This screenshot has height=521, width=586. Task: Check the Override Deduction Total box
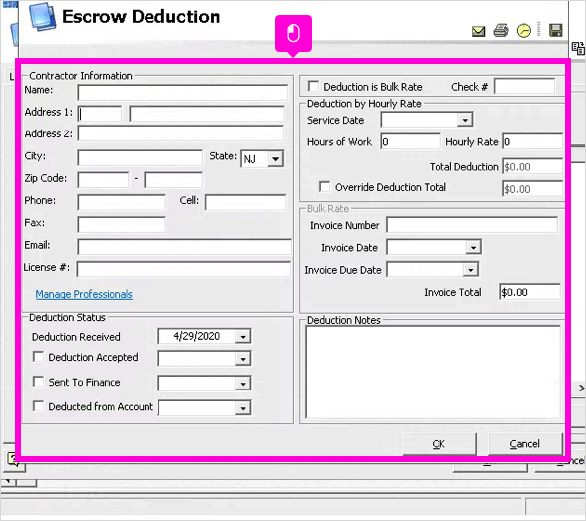(x=324, y=186)
